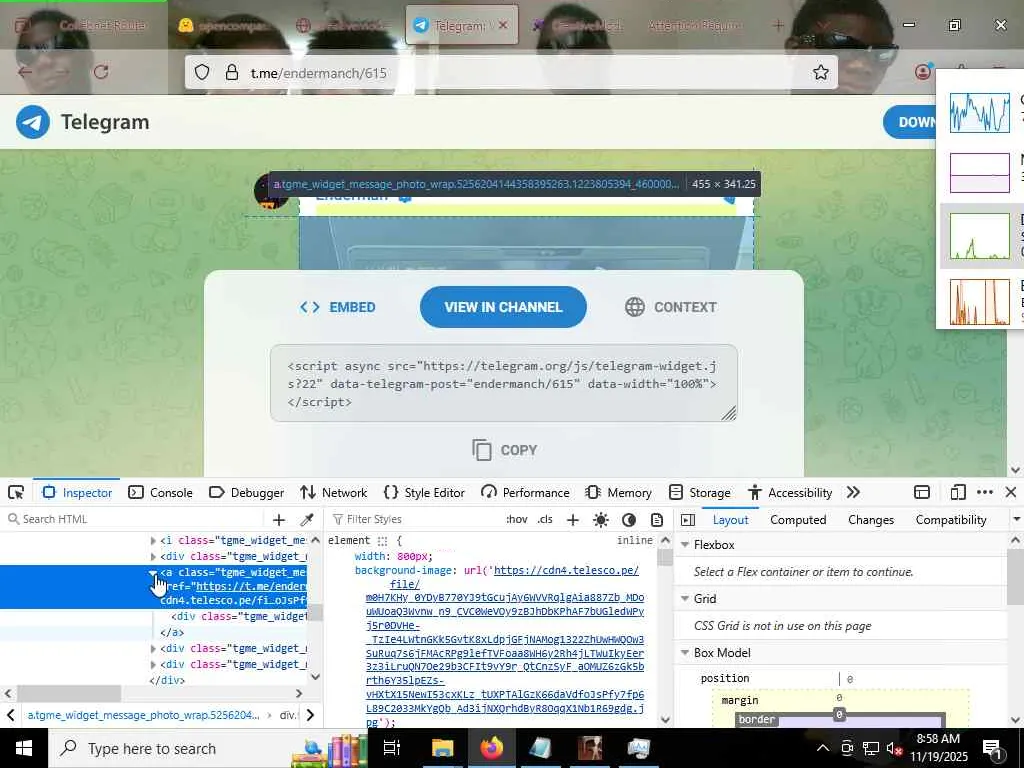1024x768 pixels.
Task: Toggle the three-pane inspector layout
Action: point(688,519)
